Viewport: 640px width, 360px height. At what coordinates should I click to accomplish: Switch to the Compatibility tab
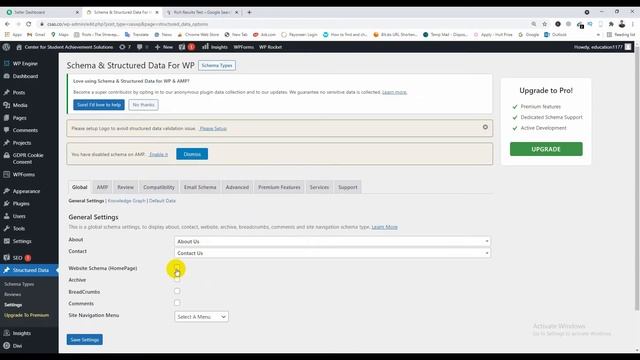[x=159, y=187]
